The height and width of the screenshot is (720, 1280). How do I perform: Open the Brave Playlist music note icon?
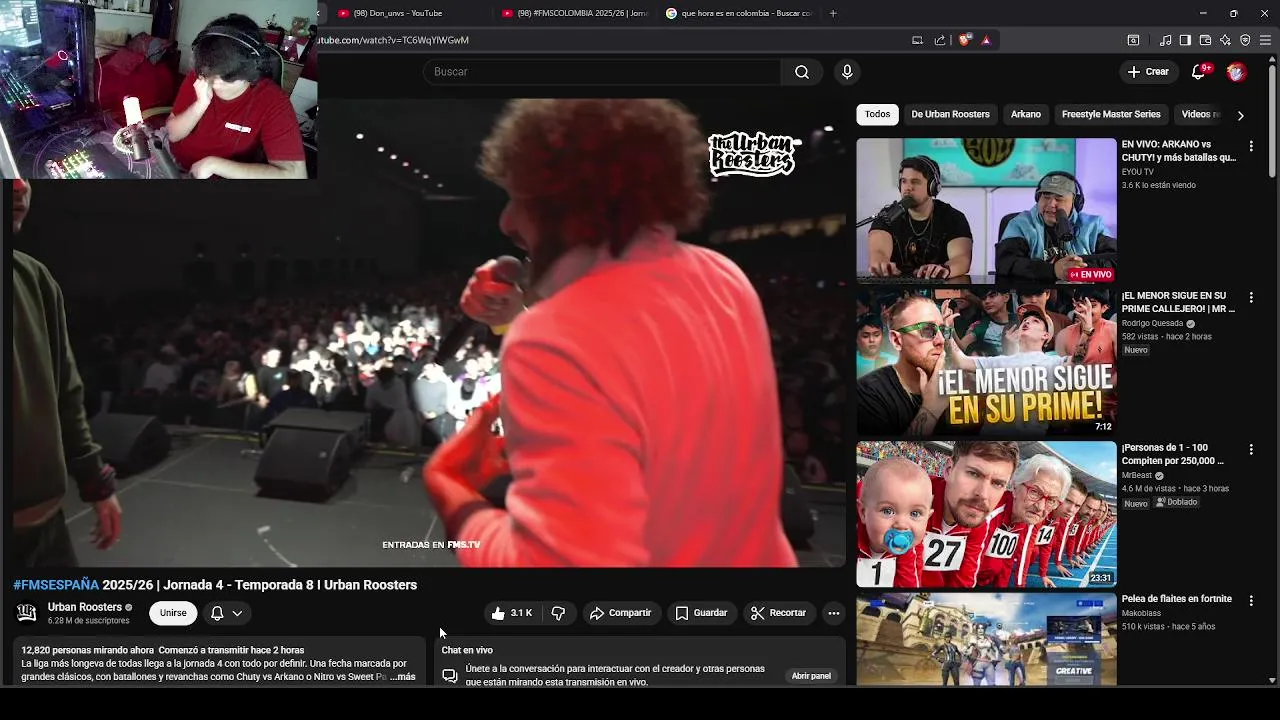click(x=1165, y=40)
